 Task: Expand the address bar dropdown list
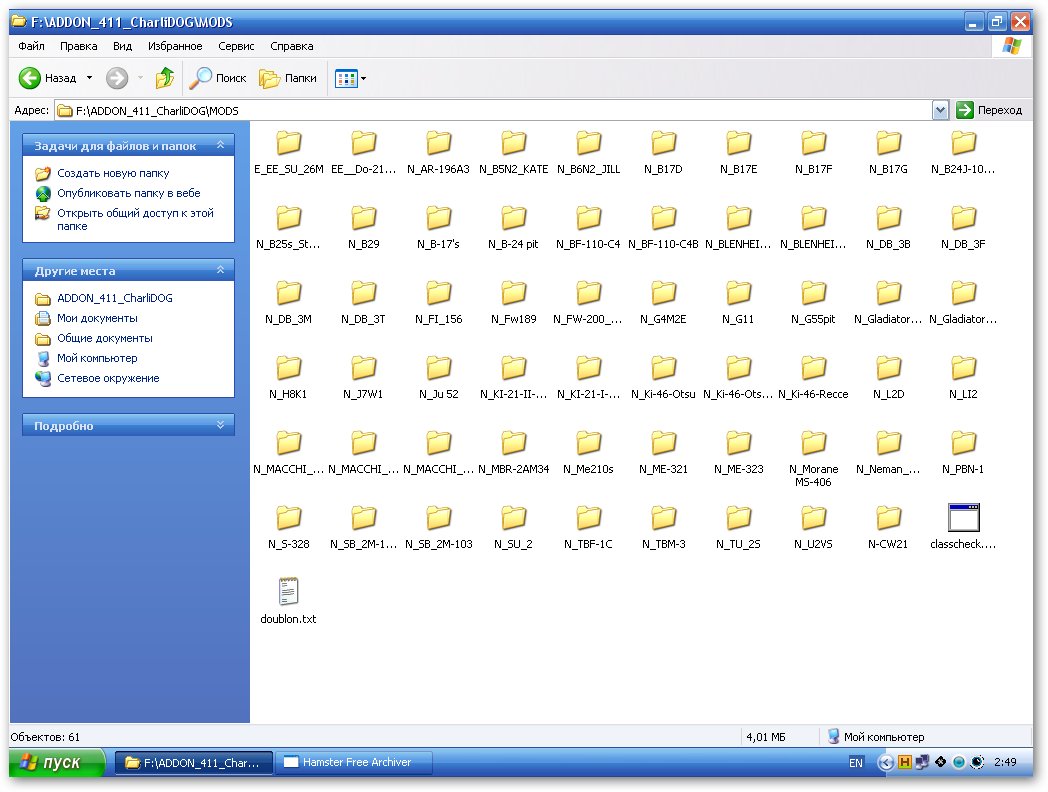point(940,110)
